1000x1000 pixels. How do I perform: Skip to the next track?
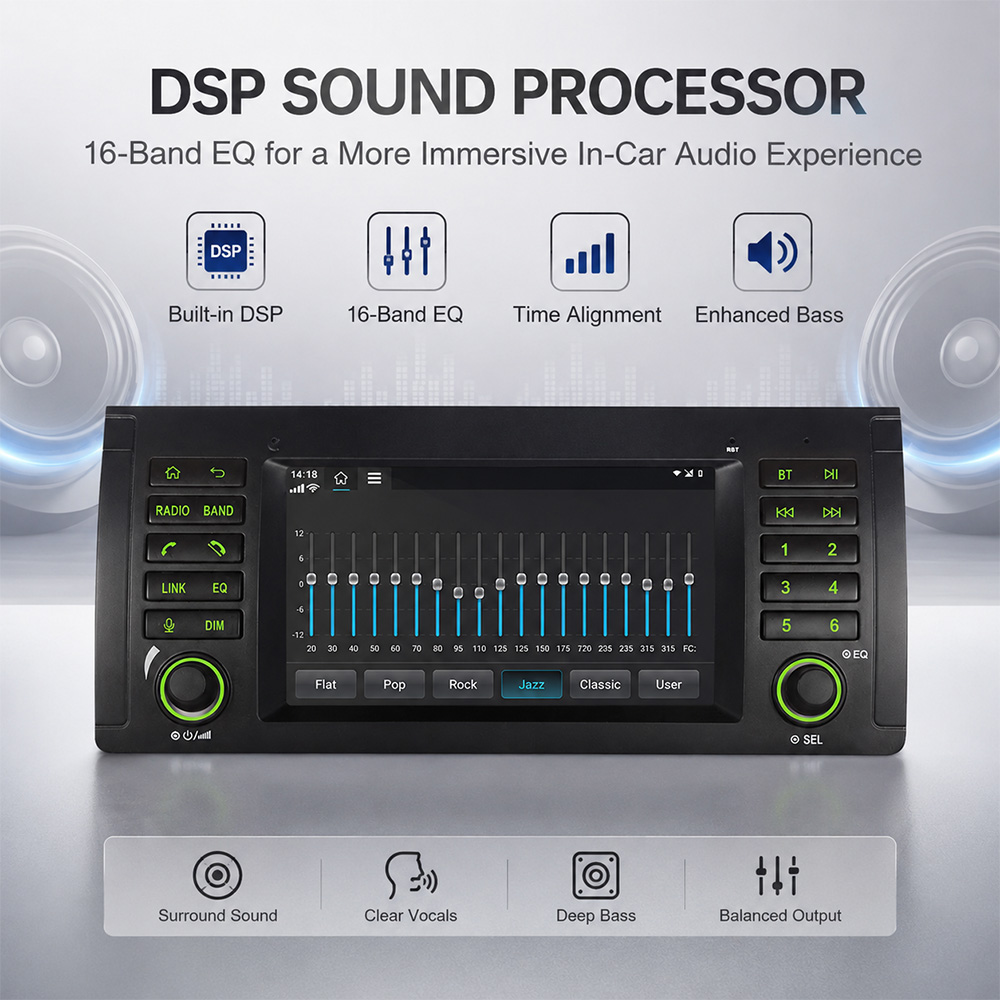832,512
